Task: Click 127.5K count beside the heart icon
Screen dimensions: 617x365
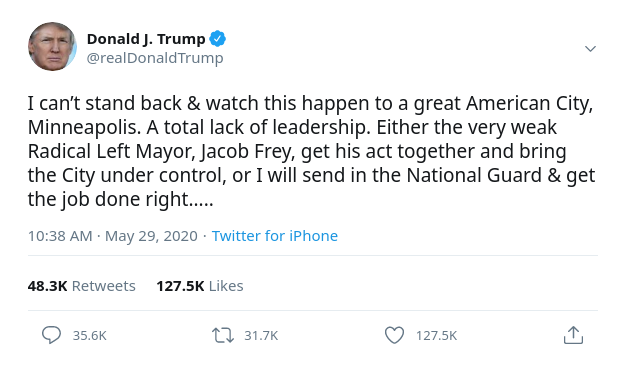Action: click(437, 336)
